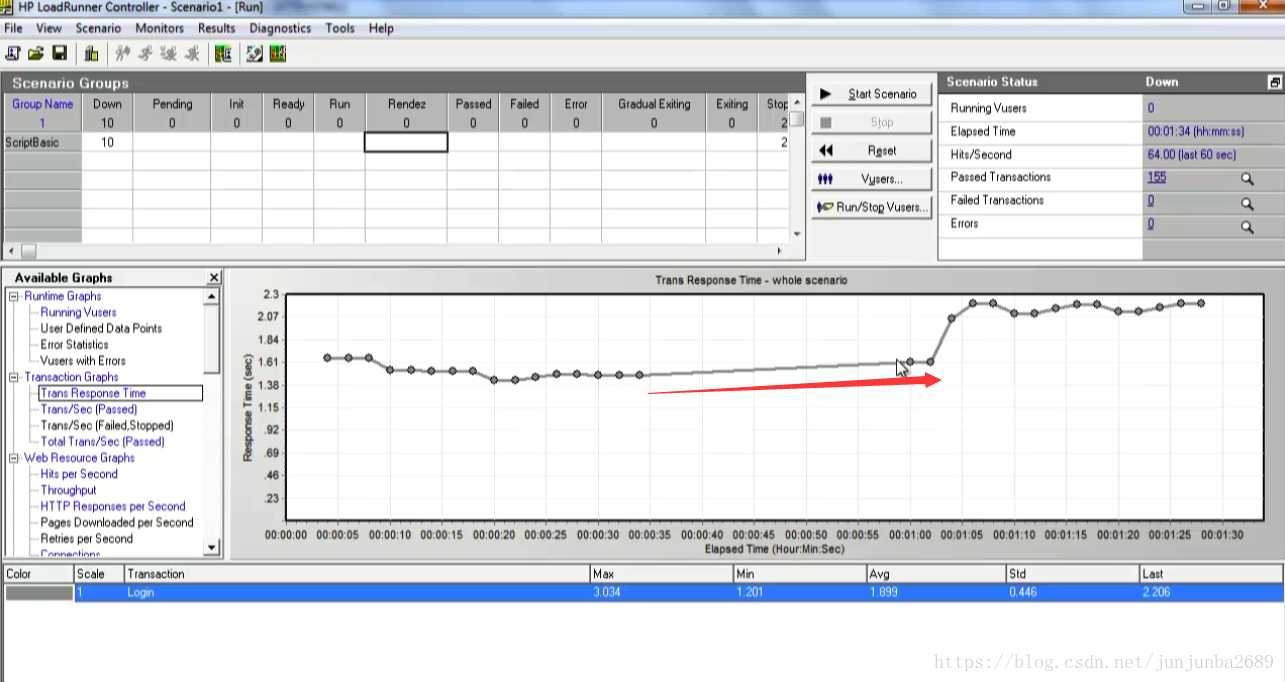
Task: Select Running Vusers graph in tree
Action: click(78, 312)
